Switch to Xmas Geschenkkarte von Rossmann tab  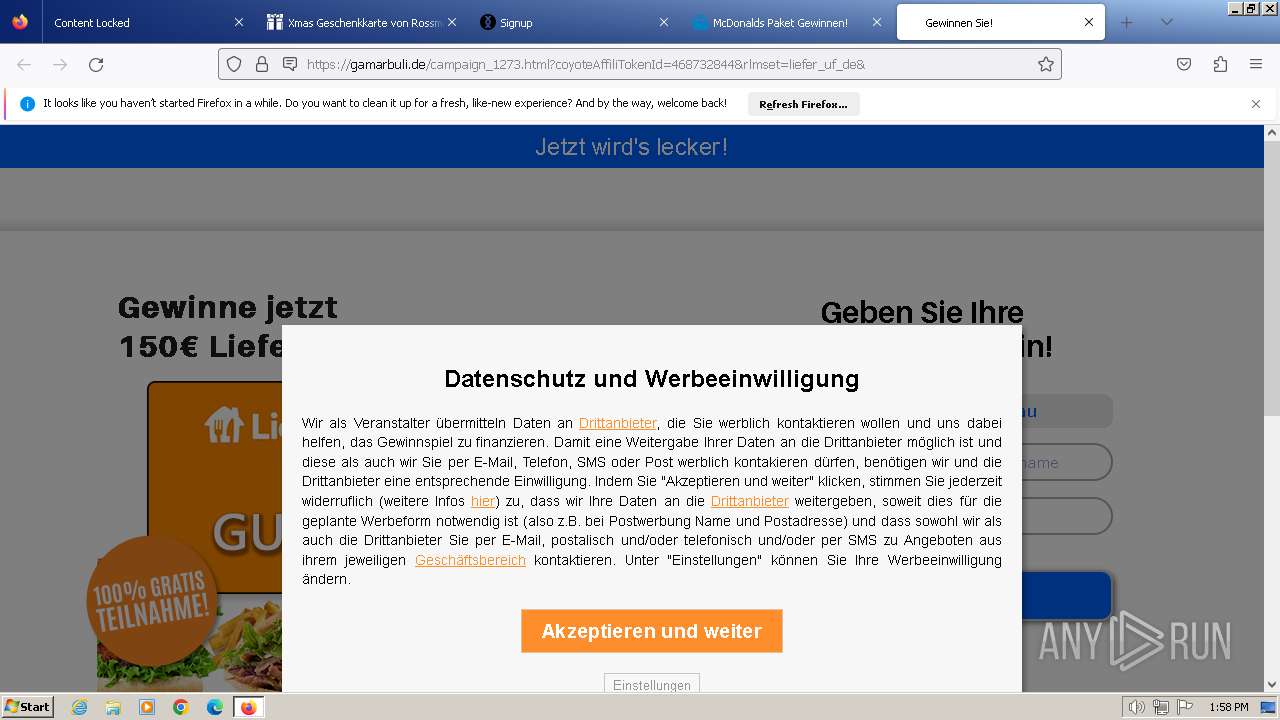pyautogui.click(x=360, y=22)
